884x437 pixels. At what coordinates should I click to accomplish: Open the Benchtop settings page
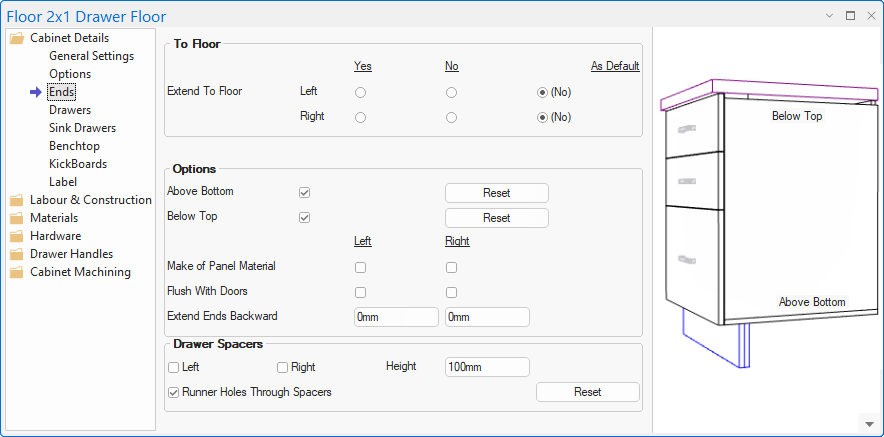pyautogui.click(x=74, y=146)
